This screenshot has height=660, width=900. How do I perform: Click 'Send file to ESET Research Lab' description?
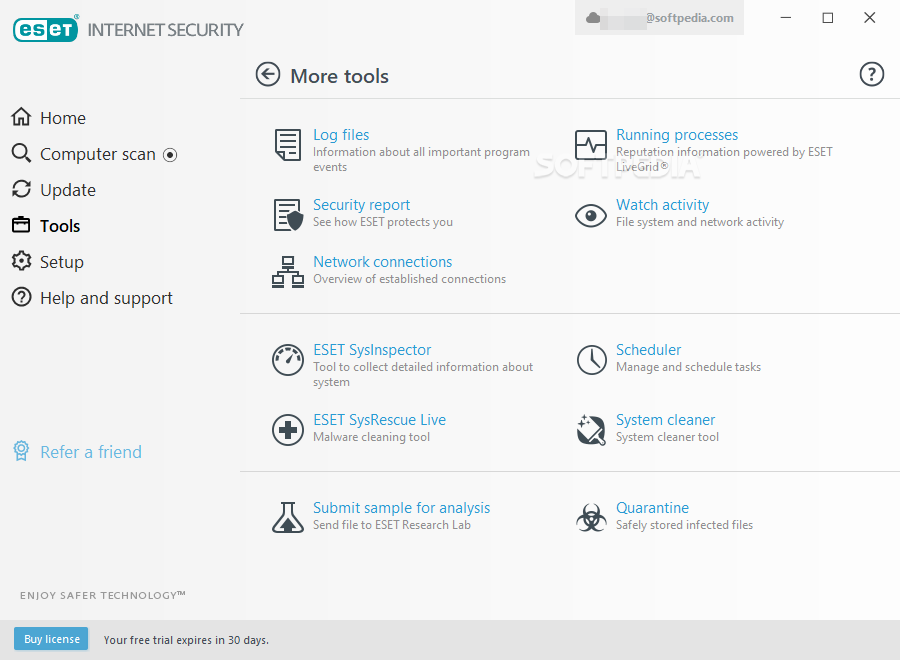coord(391,525)
